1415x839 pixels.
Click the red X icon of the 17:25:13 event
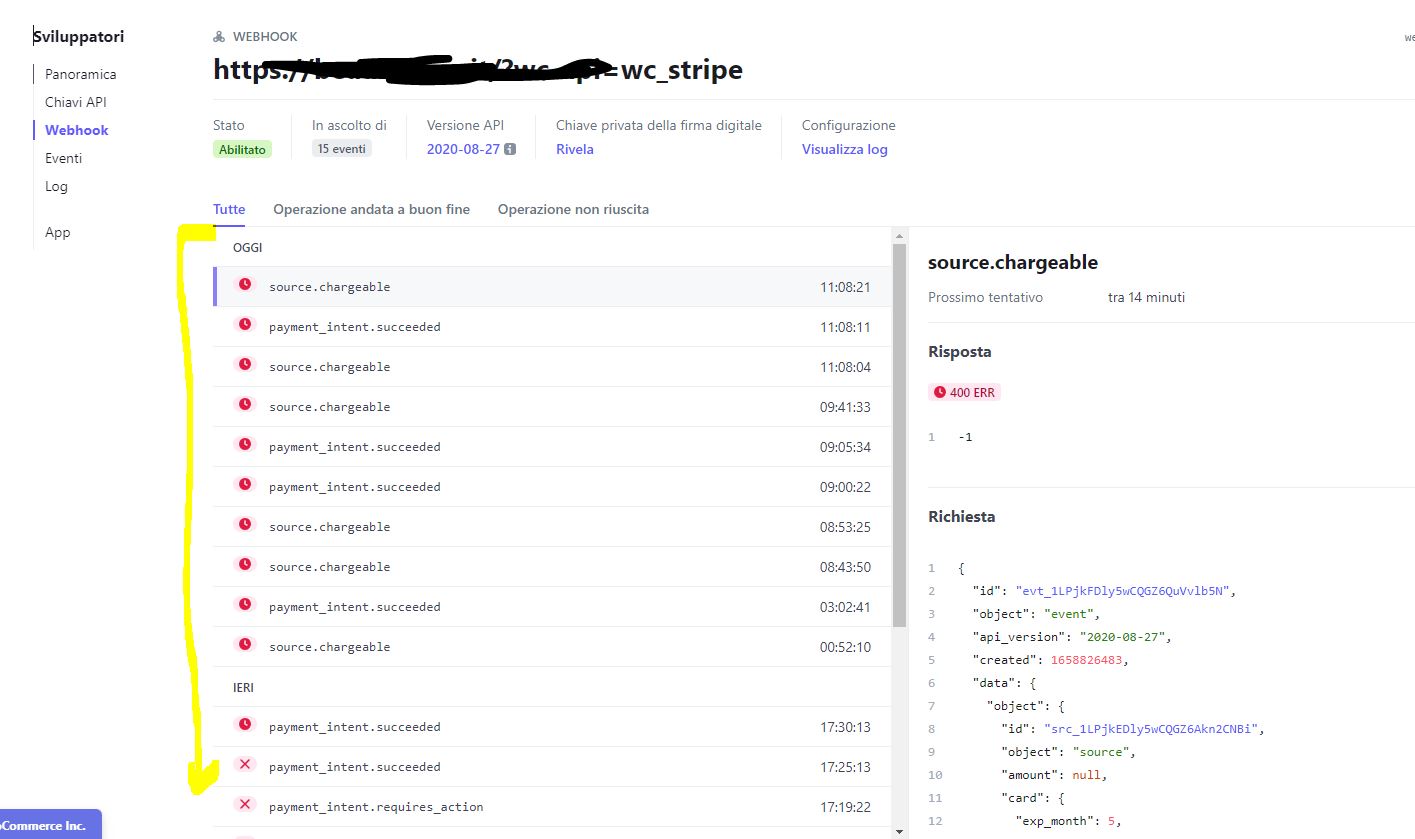click(244, 765)
